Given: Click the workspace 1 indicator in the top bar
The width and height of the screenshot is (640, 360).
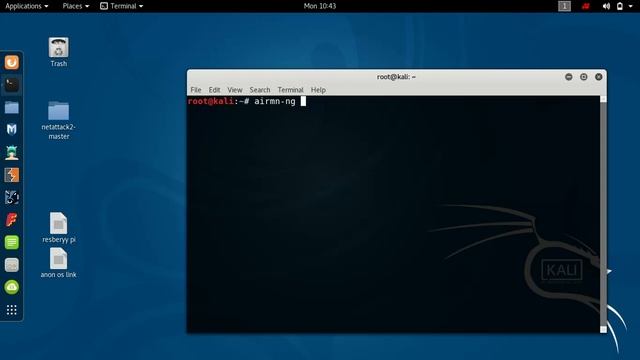Looking at the screenshot, I should pos(564,6).
